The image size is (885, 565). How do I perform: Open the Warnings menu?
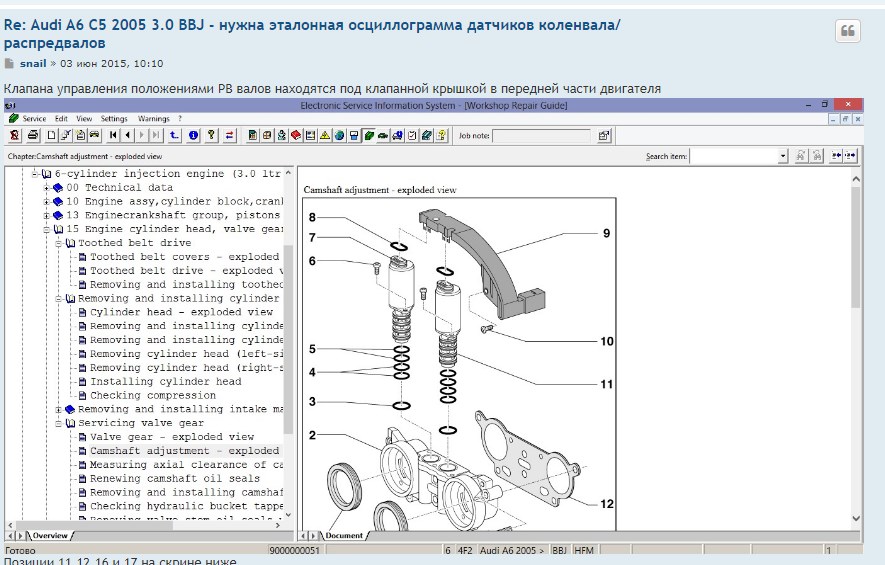(x=154, y=119)
